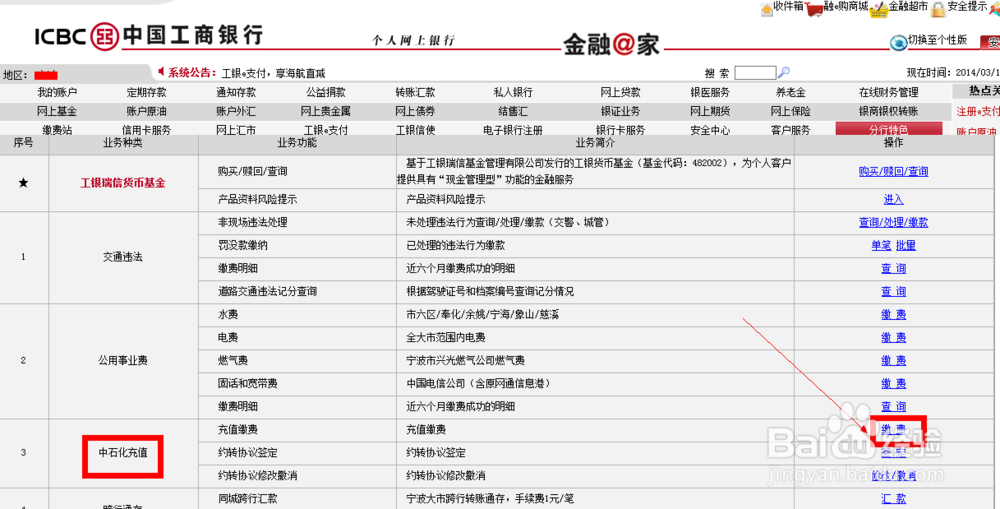Click 缴费 link for 中石化 充值缴费
Viewport: 1000px width, 509px height.
[x=893, y=429]
